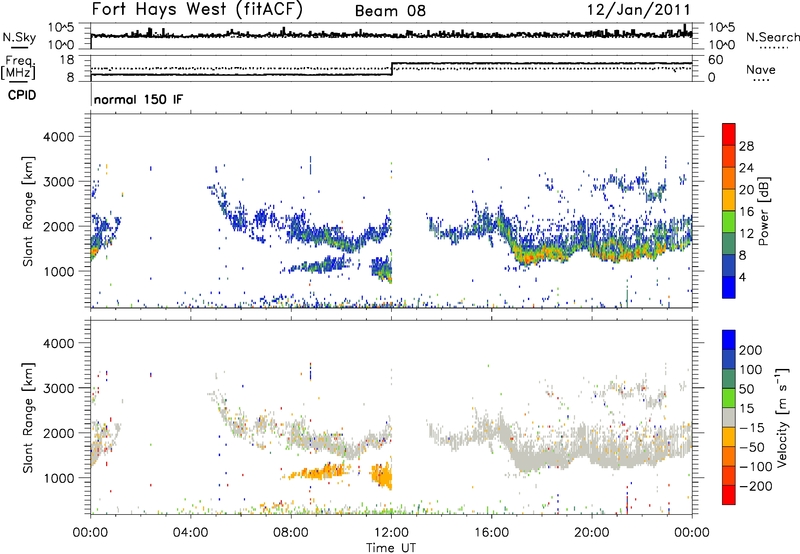
Task: Click the teal 8–12 dB power colorbar segment
Action: coord(729,243)
